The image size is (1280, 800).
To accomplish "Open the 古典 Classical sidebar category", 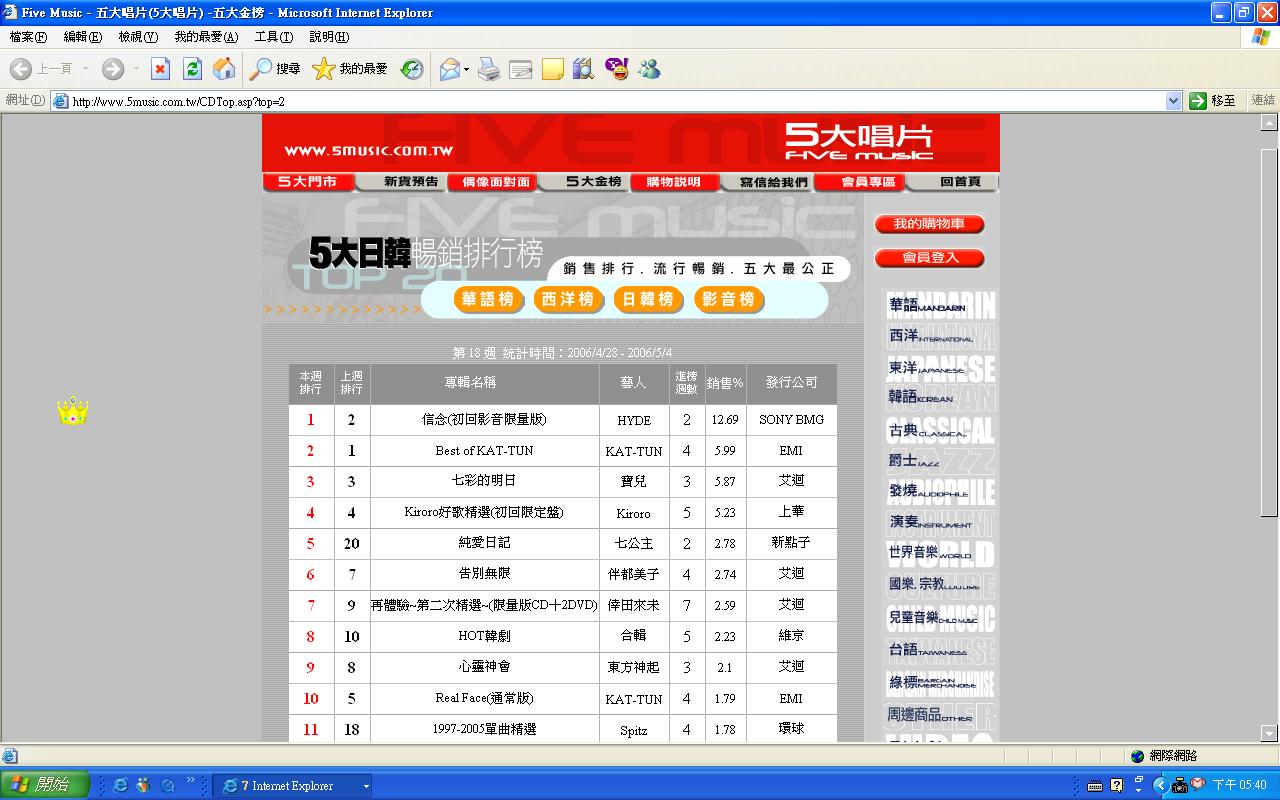I will 940,430.
